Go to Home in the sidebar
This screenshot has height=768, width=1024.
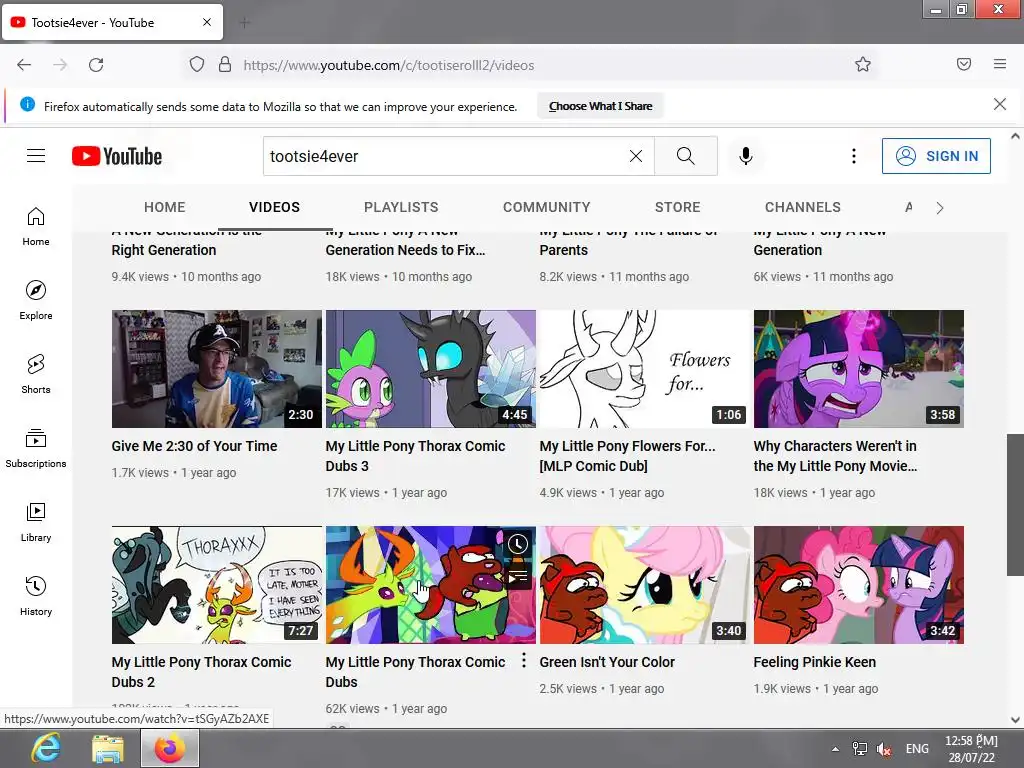point(36,226)
